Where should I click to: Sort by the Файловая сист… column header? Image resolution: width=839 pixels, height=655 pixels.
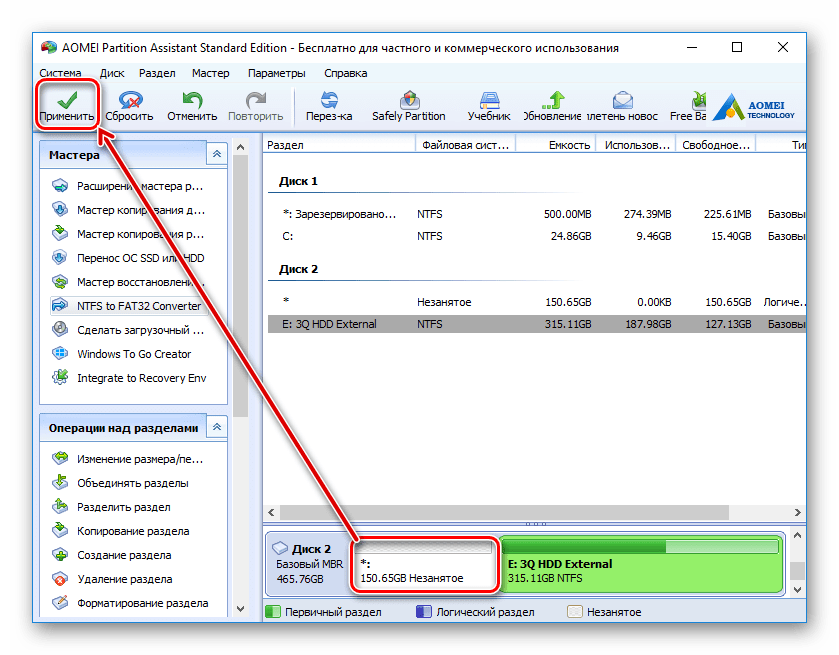point(466,145)
